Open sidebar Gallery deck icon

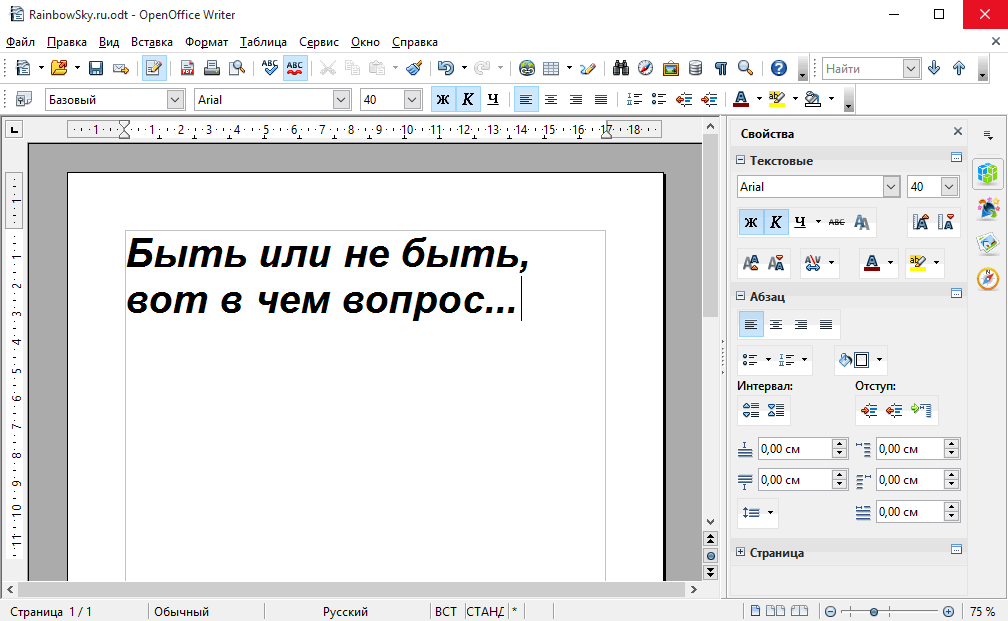(988, 244)
